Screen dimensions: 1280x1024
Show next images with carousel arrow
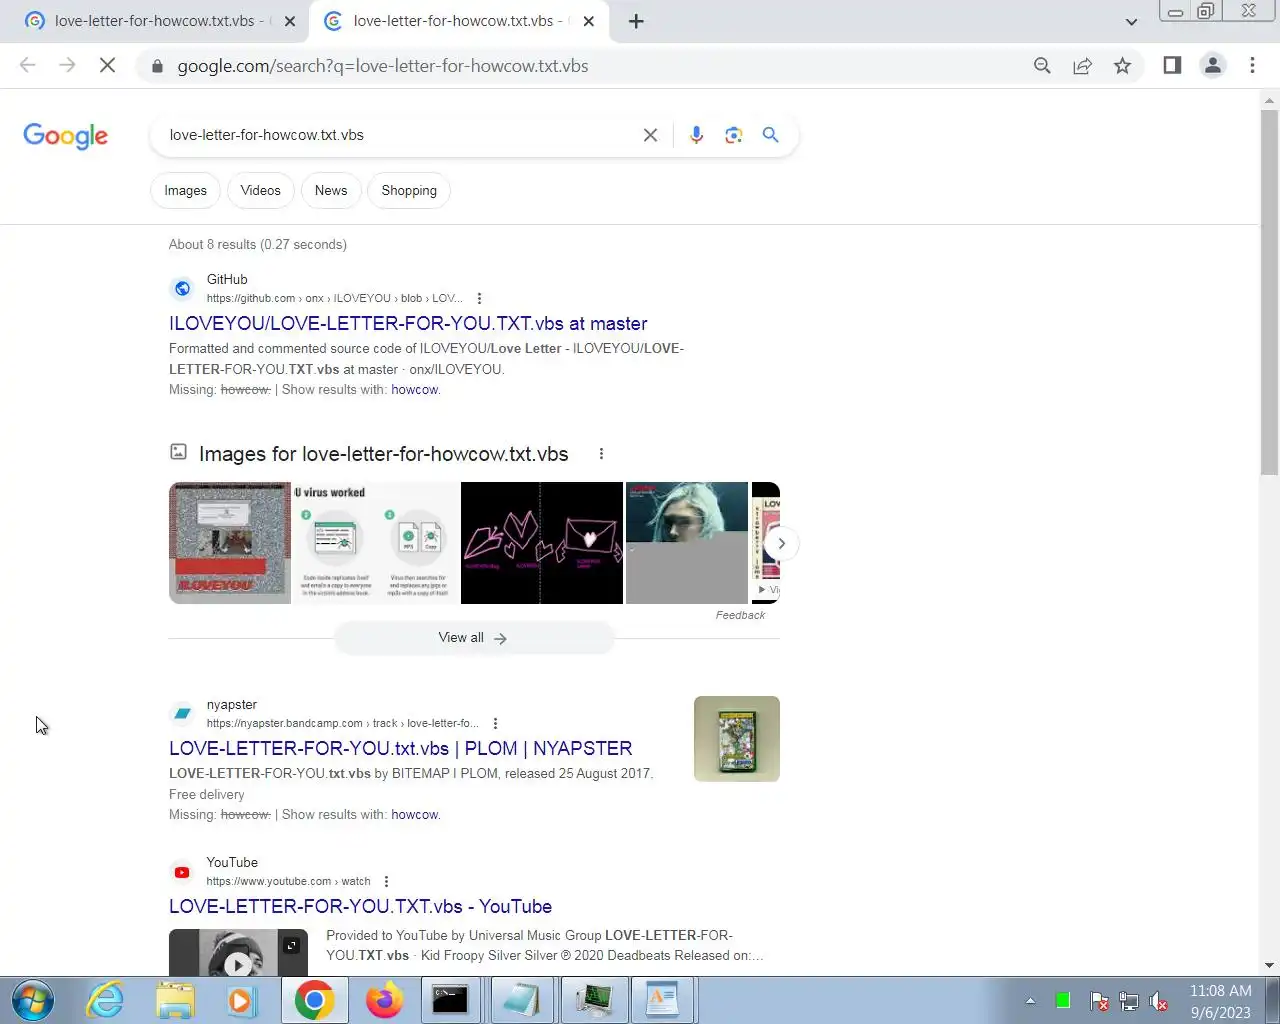click(x=782, y=543)
